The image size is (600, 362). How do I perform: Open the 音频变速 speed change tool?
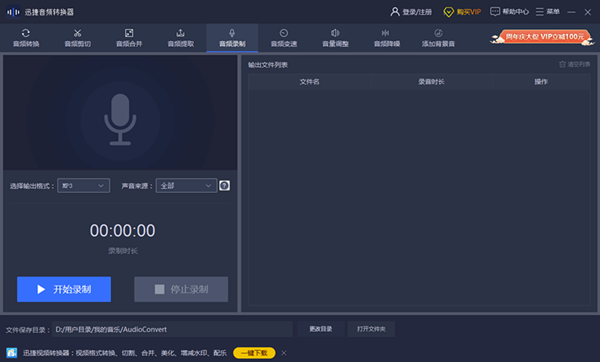pyautogui.click(x=284, y=38)
